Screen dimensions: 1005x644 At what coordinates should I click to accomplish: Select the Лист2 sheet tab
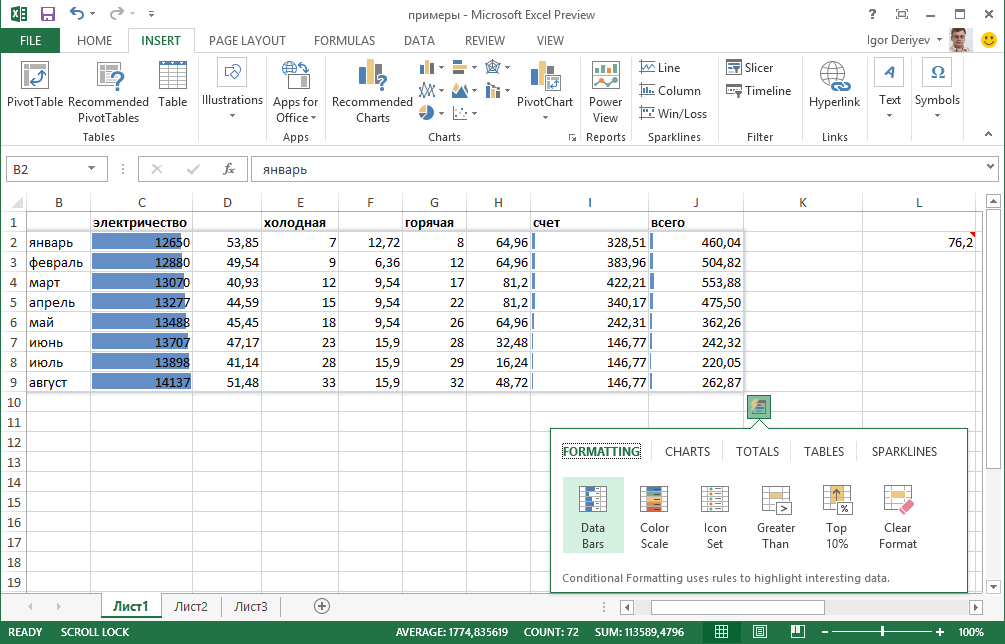click(x=191, y=606)
